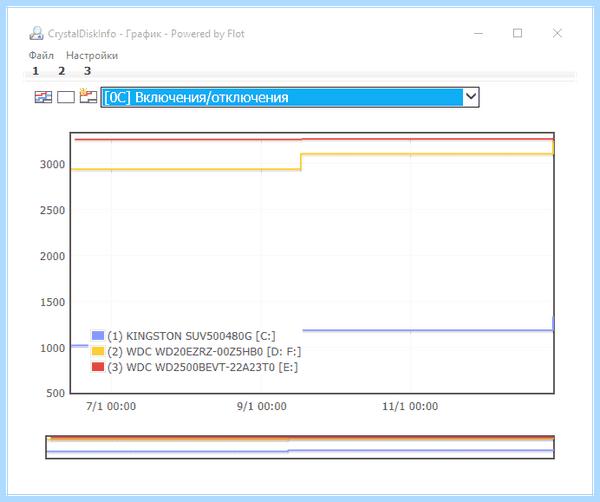Open the Файл menu
This screenshot has height=502, width=600.
pyautogui.click(x=41, y=55)
